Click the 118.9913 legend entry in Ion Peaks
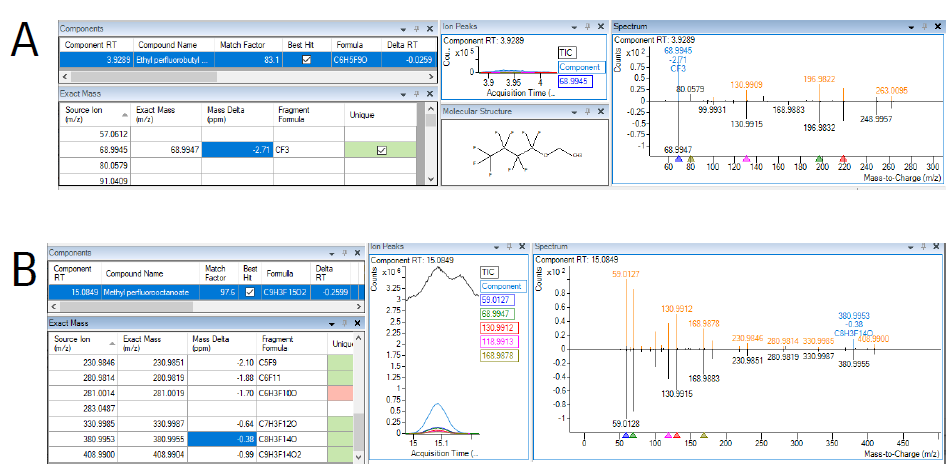 (500, 342)
